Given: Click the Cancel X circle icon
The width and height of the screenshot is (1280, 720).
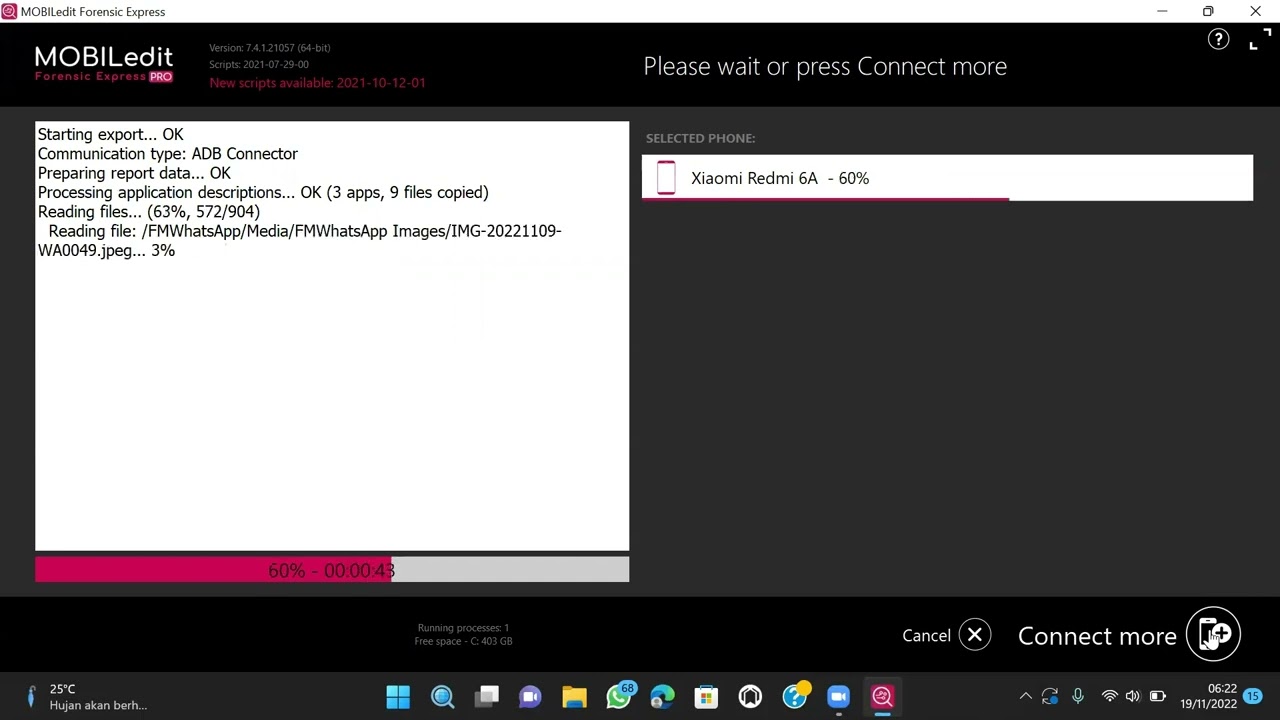Looking at the screenshot, I should [x=975, y=635].
